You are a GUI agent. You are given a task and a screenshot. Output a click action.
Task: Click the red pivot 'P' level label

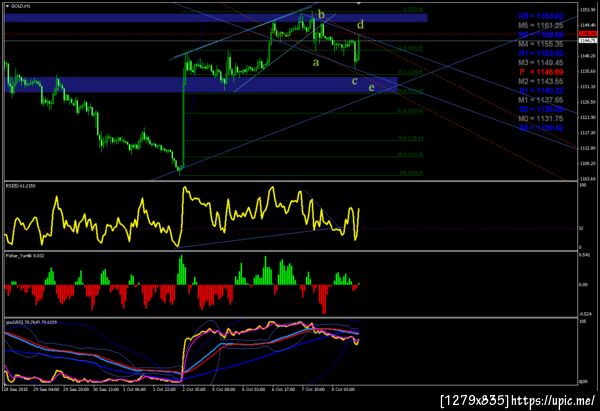point(541,72)
